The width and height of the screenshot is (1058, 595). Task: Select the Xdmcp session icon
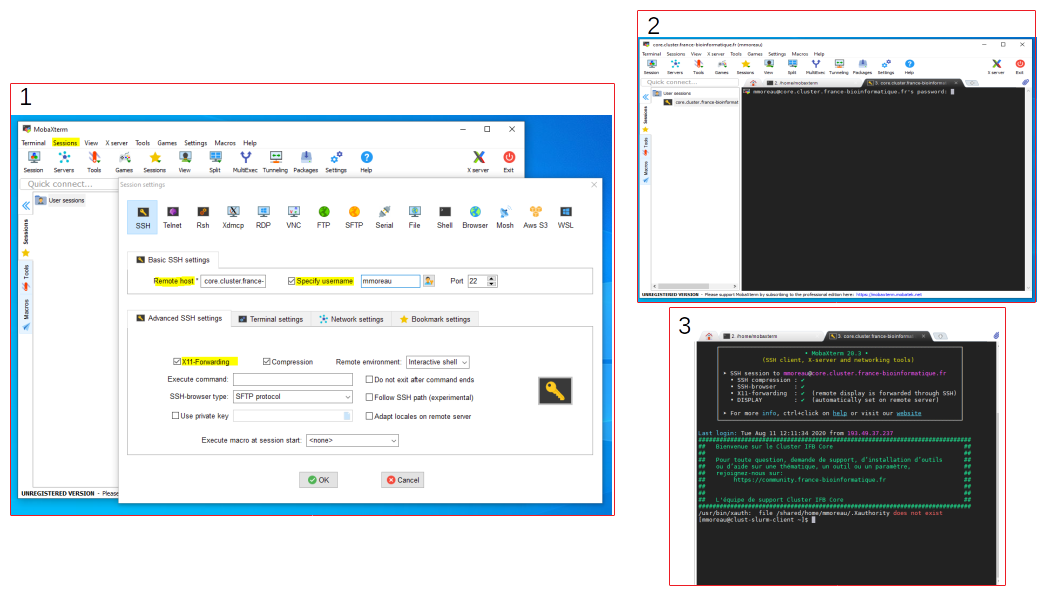click(233, 217)
